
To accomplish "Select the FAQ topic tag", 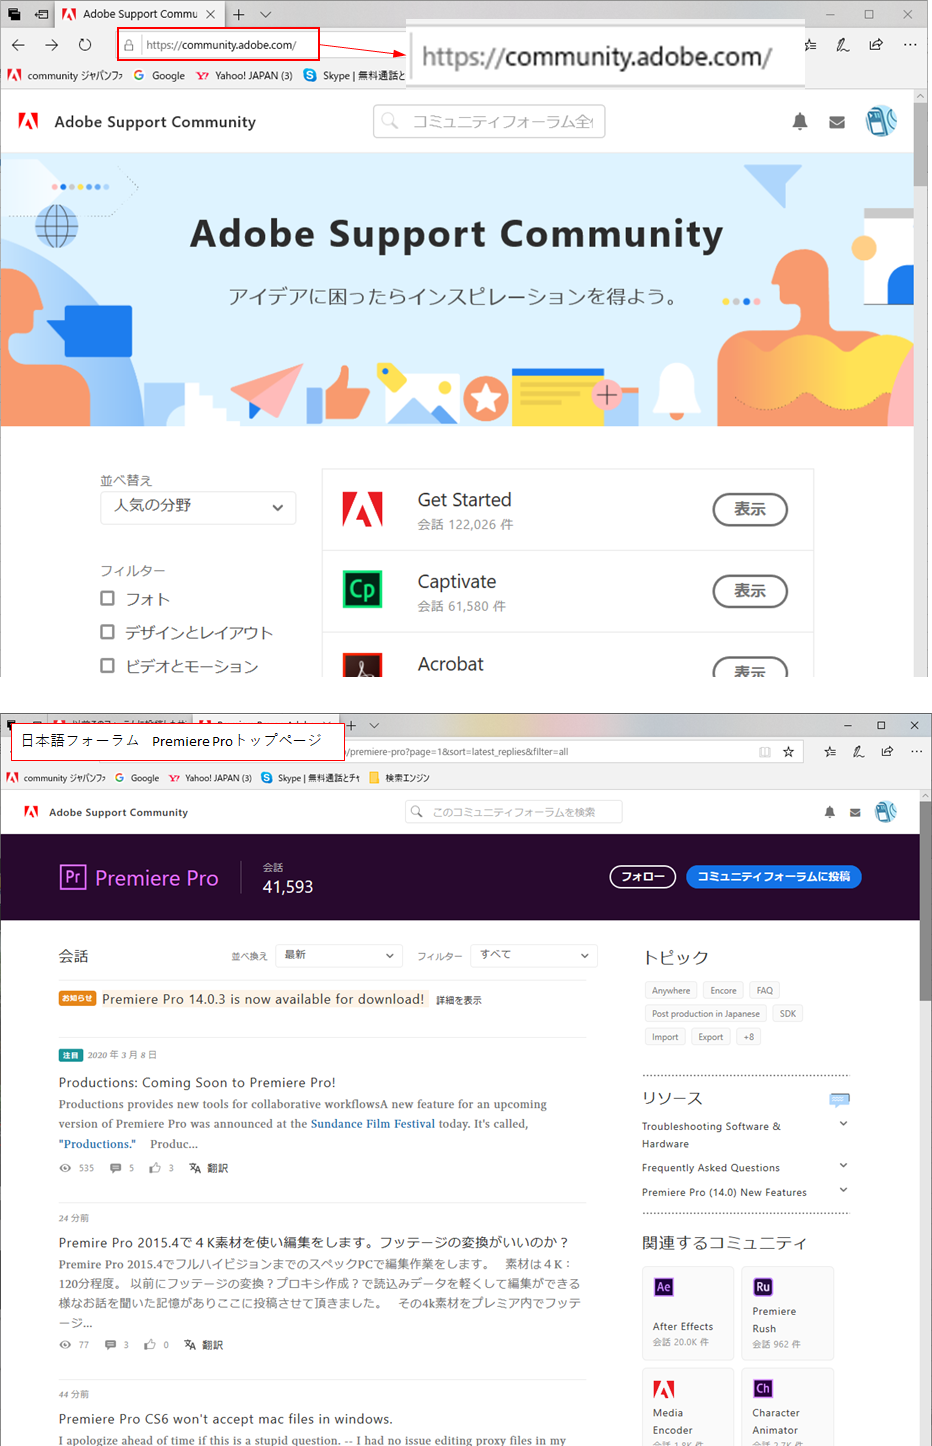I will tap(765, 991).
